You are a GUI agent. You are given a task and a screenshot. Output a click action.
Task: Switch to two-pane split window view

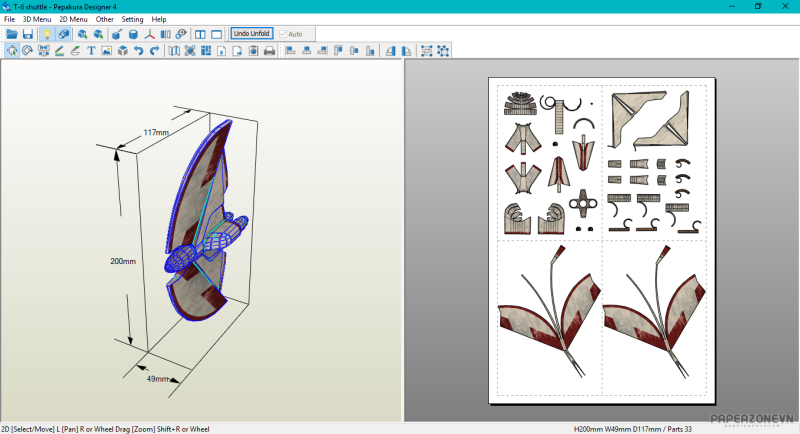(x=201, y=34)
